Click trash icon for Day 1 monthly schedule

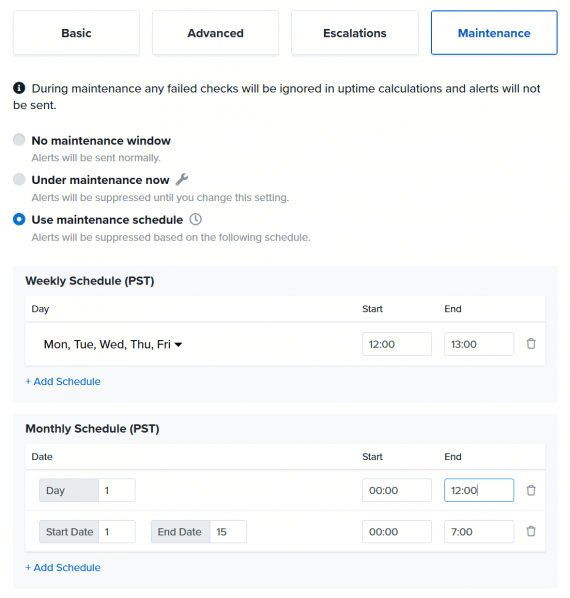pos(531,490)
